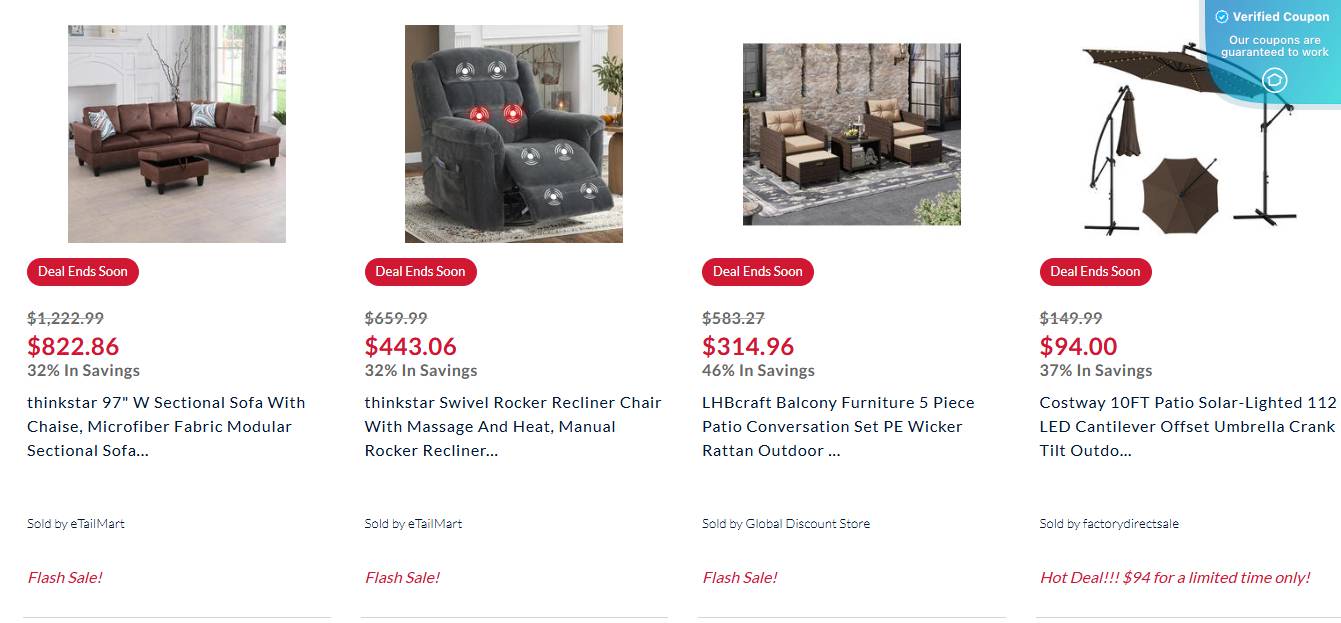
Task: Click the sectional sofa product photo
Action: (x=176, y=134)
